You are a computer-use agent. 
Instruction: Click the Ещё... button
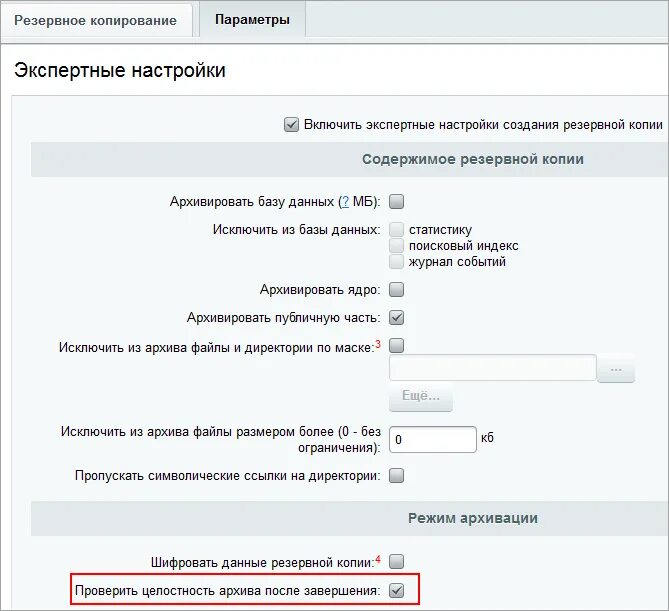[x=421, y=396]
